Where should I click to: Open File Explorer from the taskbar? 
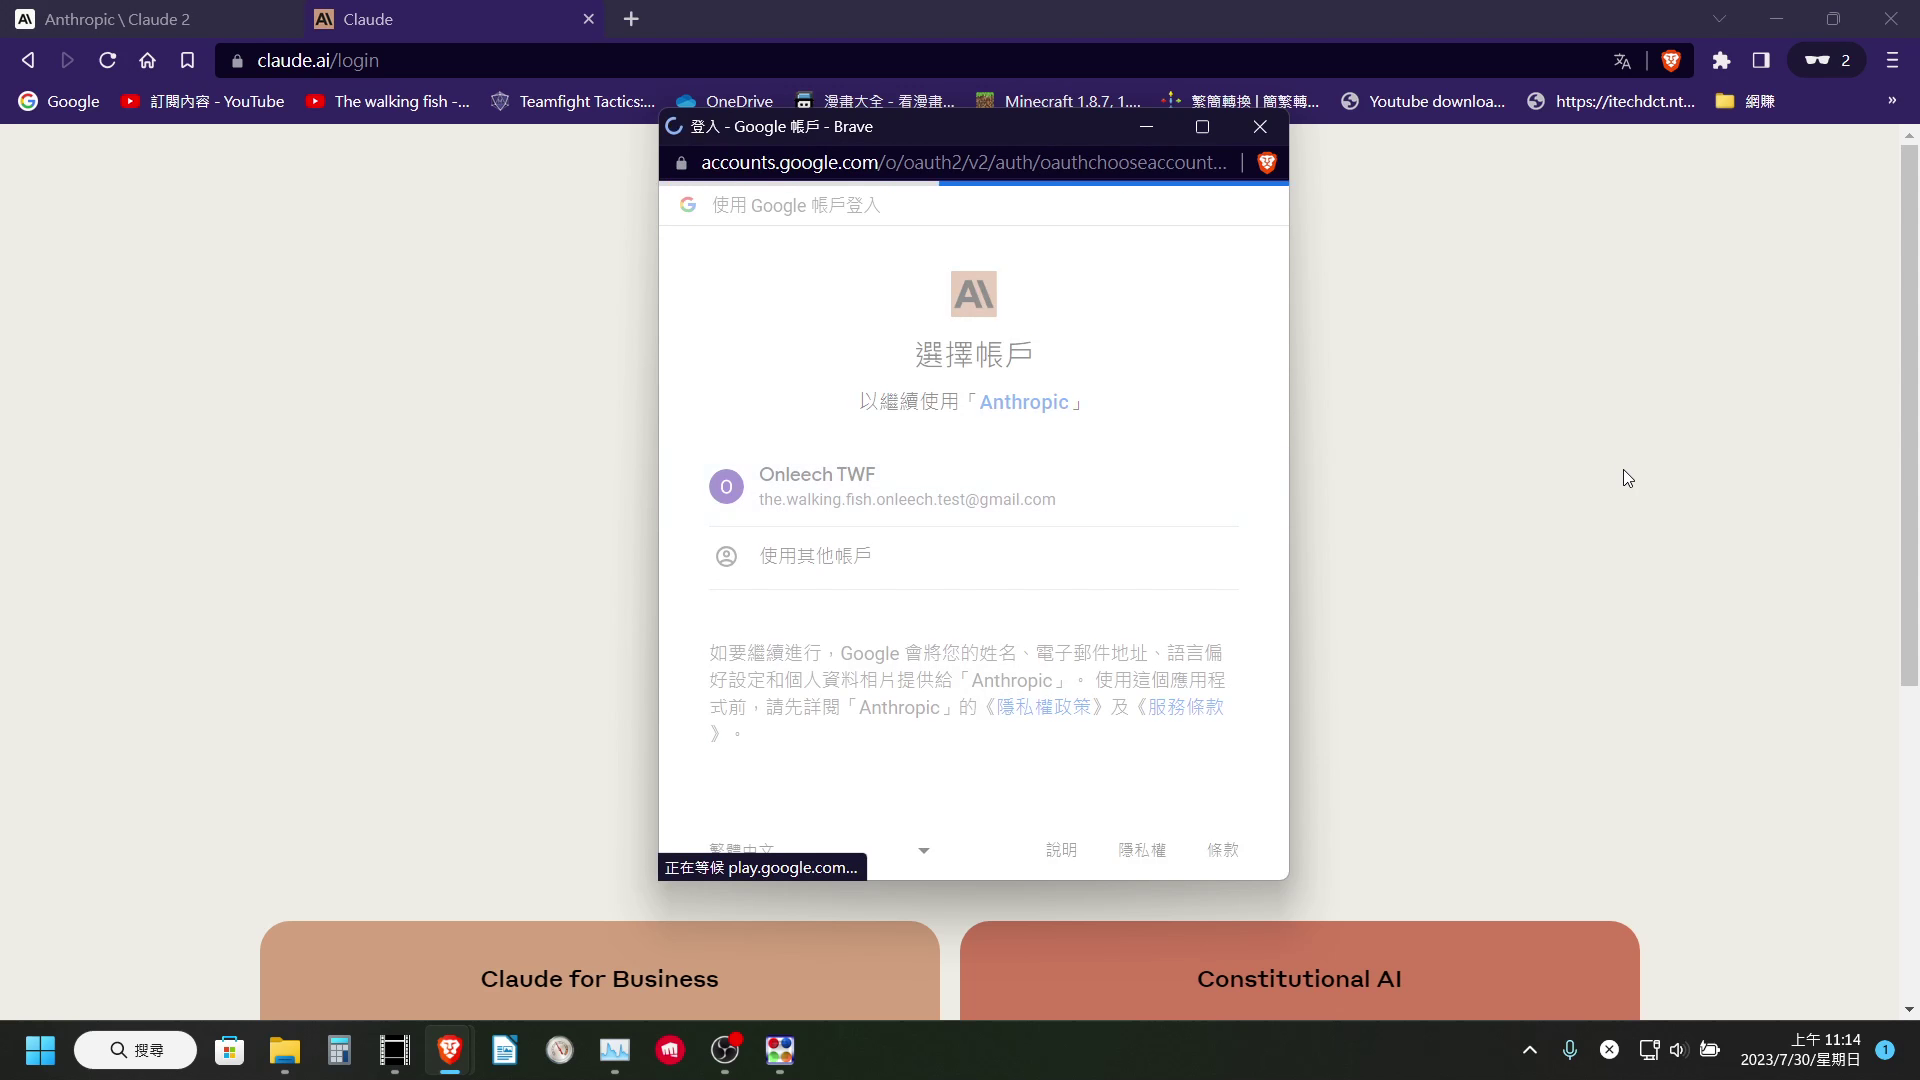click(x=285, y=1050)
